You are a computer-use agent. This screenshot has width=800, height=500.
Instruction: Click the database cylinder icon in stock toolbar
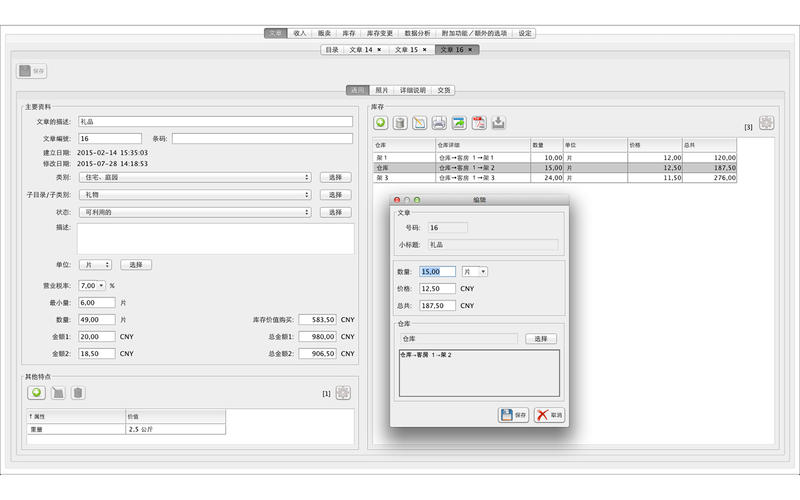coord(400,123)
